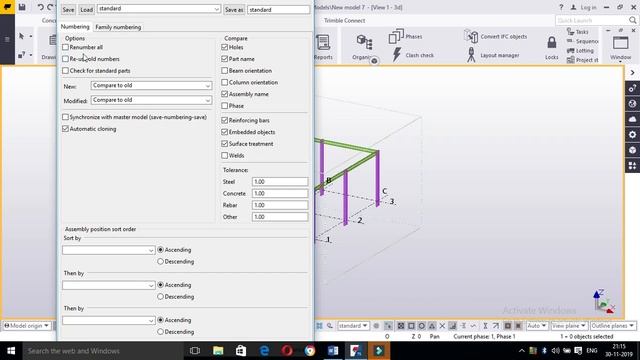Open the Model origin dropdown
Image resolution: width=640 pixels, height=360 pixels.
coord(27,326)
